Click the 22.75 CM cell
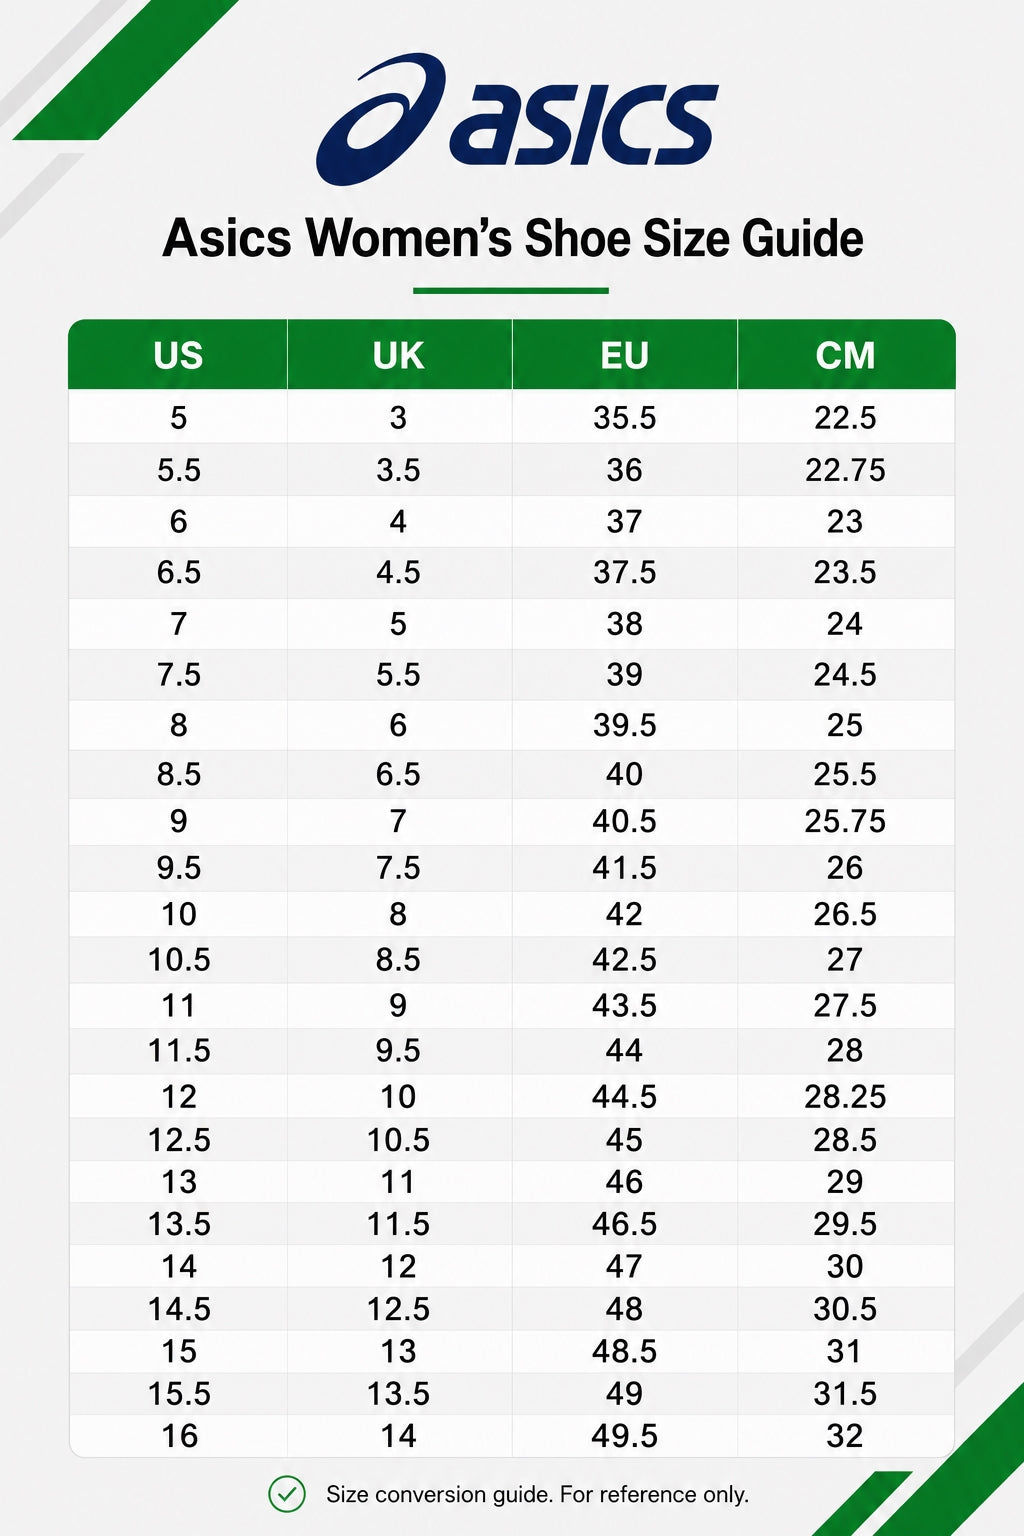The width and height of the screenshot is (1024, 1536). pos(846,470)
